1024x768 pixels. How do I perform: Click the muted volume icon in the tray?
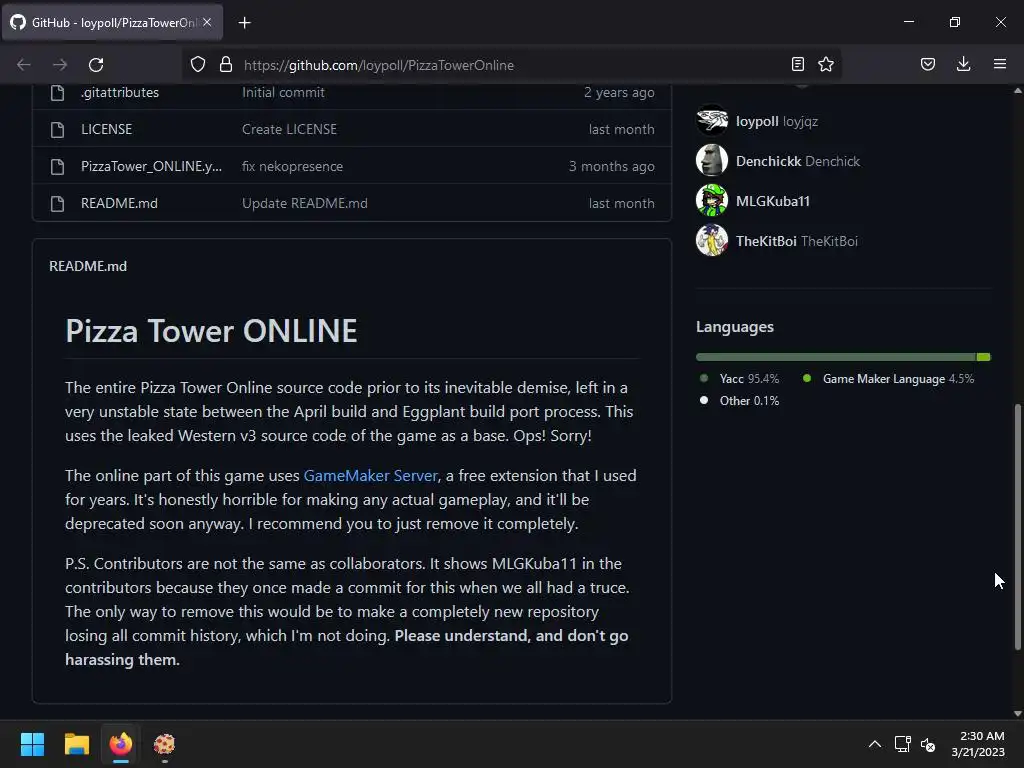coord(928,744)
